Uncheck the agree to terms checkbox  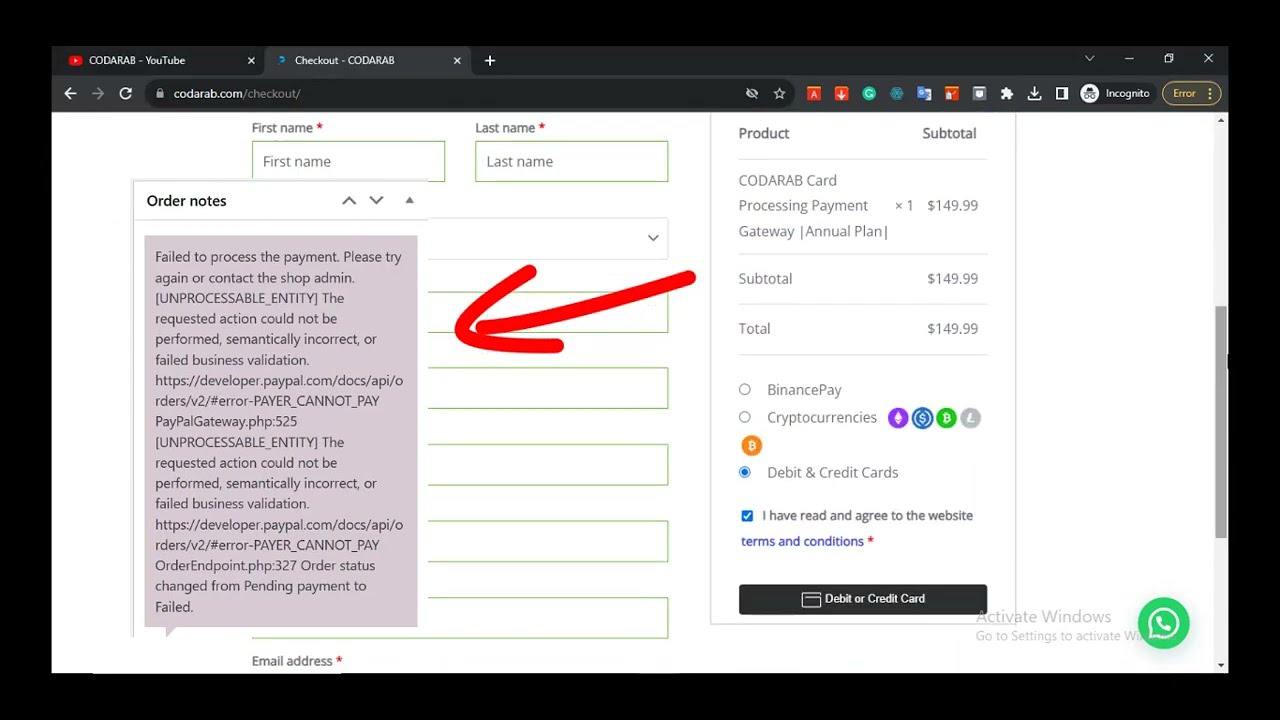click(x=747, y=516)
